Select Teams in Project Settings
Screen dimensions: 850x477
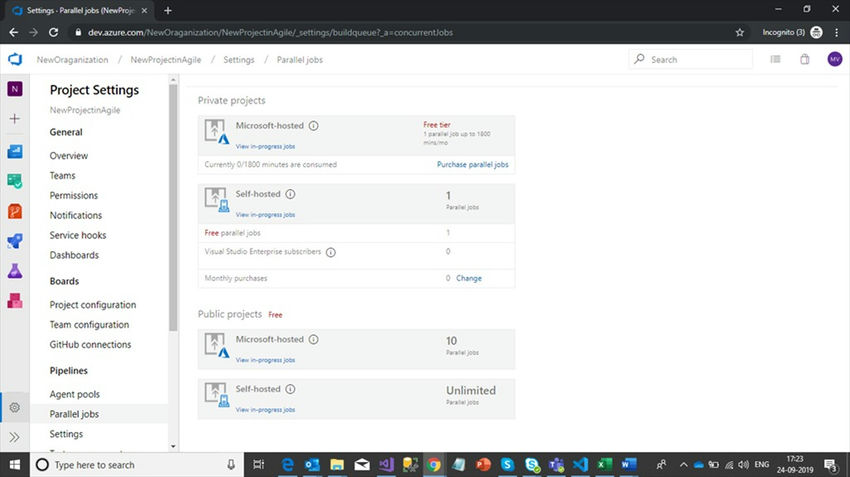pyautogui.click(x=62, y=176)
